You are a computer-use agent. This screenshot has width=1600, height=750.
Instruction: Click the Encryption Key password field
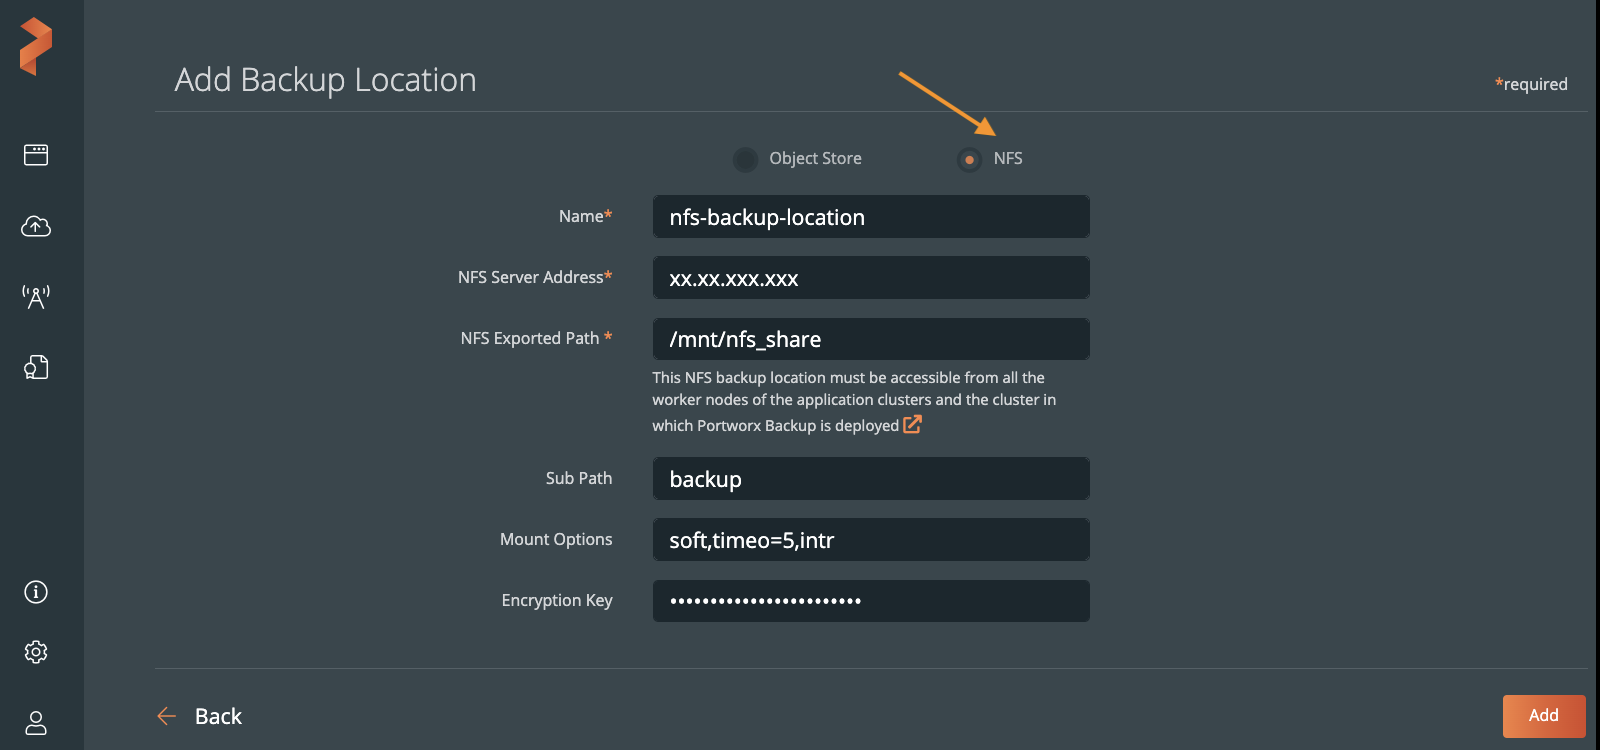870,601
